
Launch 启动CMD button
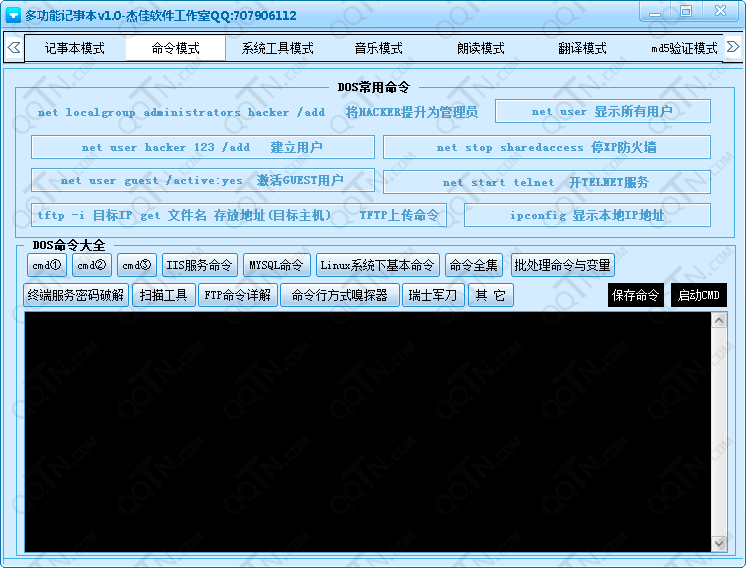click(x=698, y=295)
